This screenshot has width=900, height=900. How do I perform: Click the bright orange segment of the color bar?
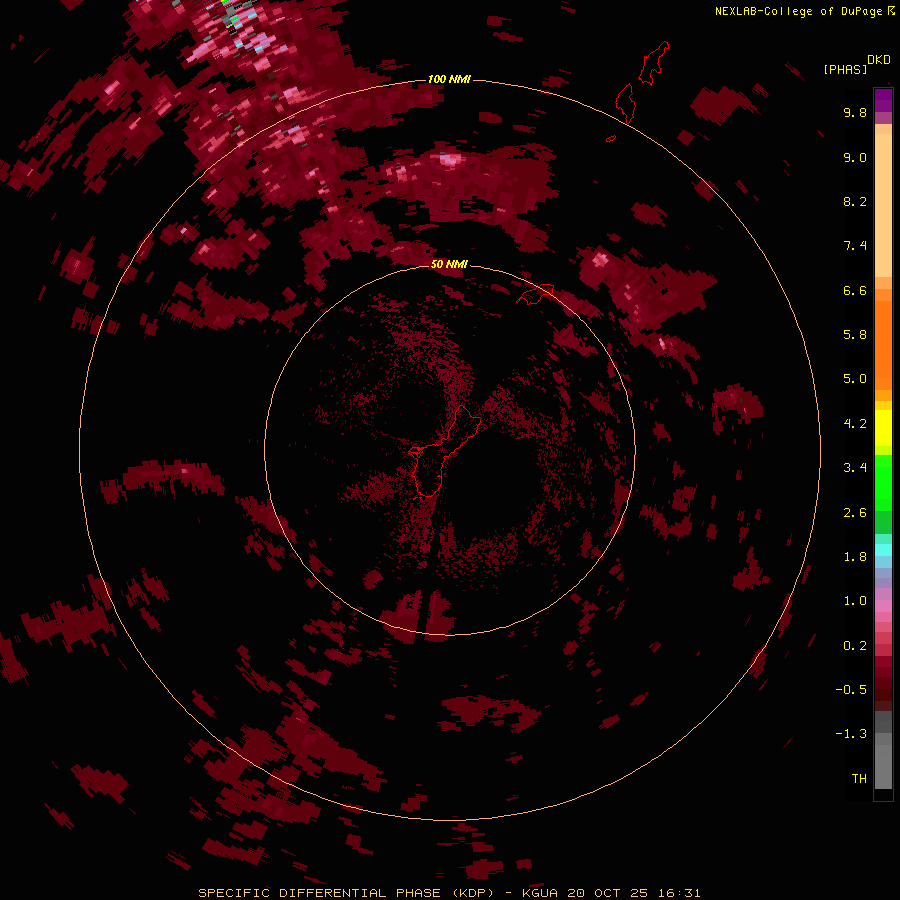point(883,346)
